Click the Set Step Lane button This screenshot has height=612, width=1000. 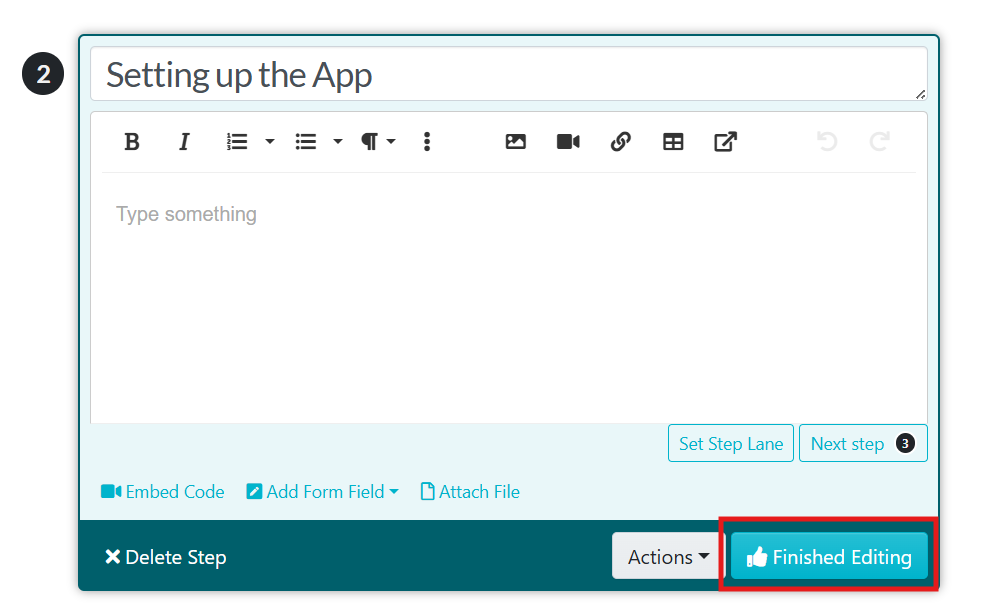pos(731,443)
